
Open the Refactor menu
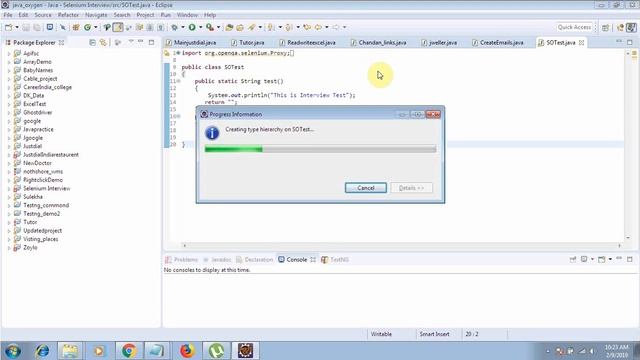click(x=68, y=15)
